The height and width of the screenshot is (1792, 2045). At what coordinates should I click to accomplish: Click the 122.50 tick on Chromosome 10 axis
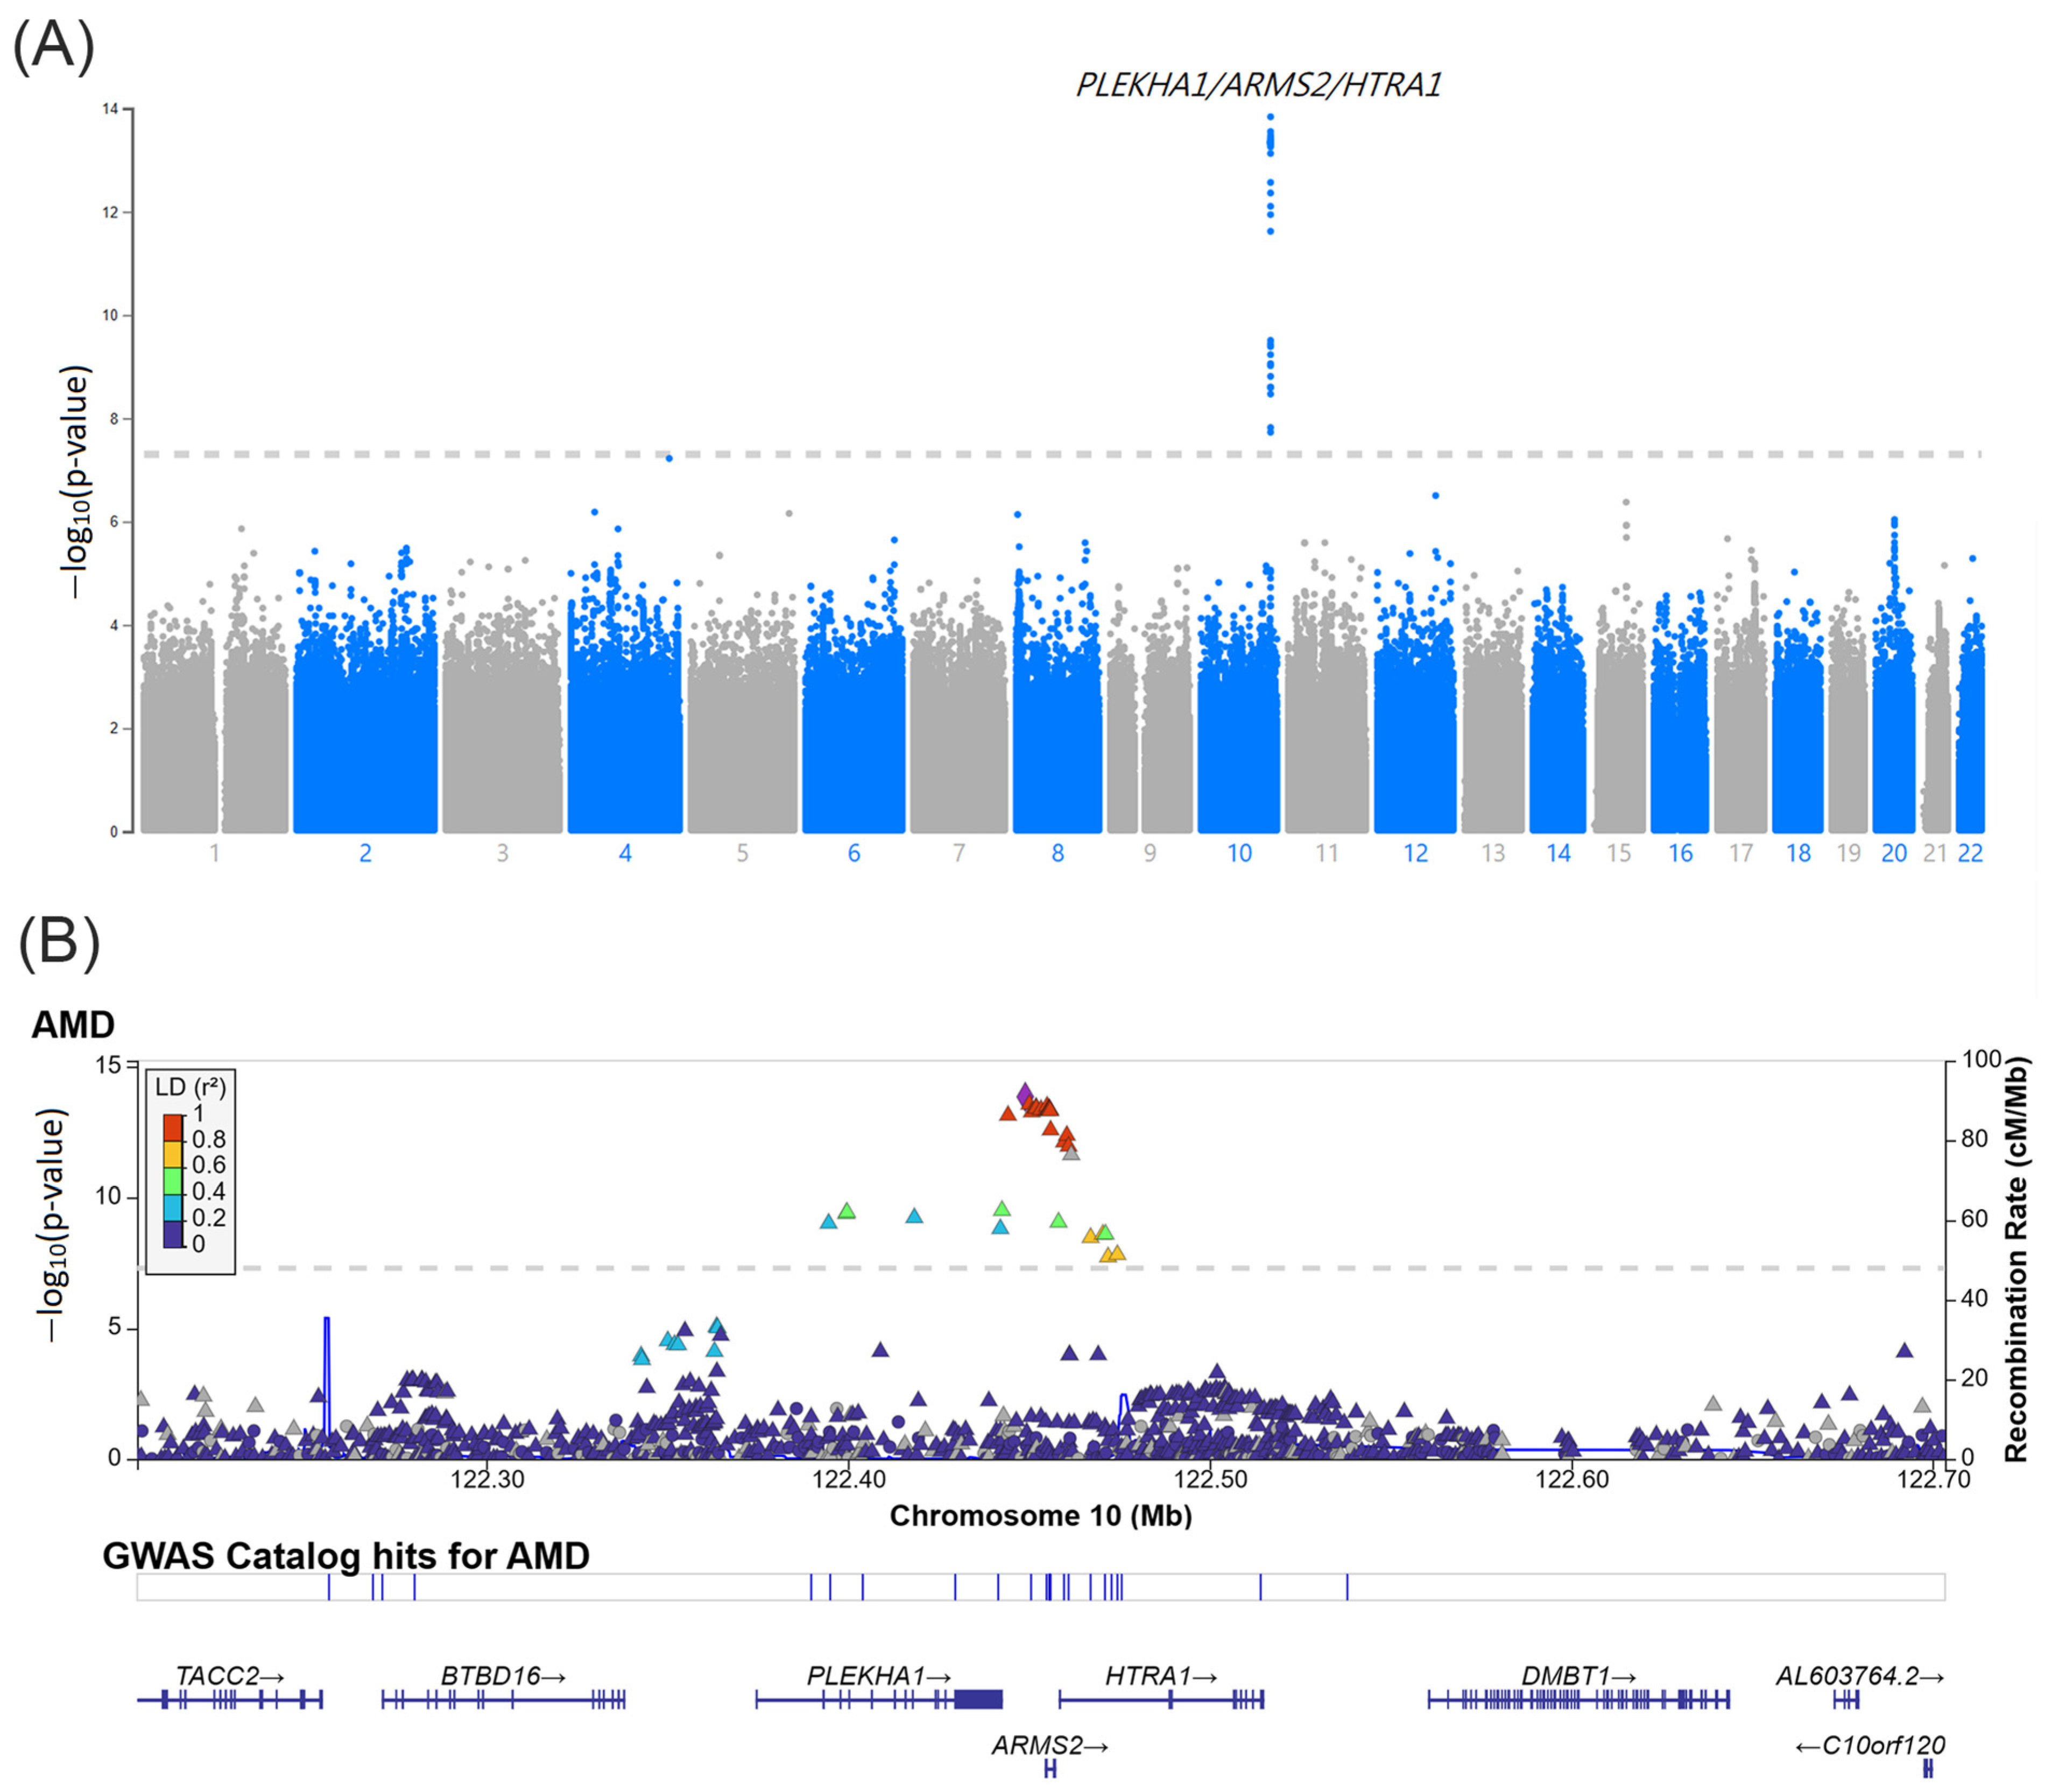point(1210,1479)
